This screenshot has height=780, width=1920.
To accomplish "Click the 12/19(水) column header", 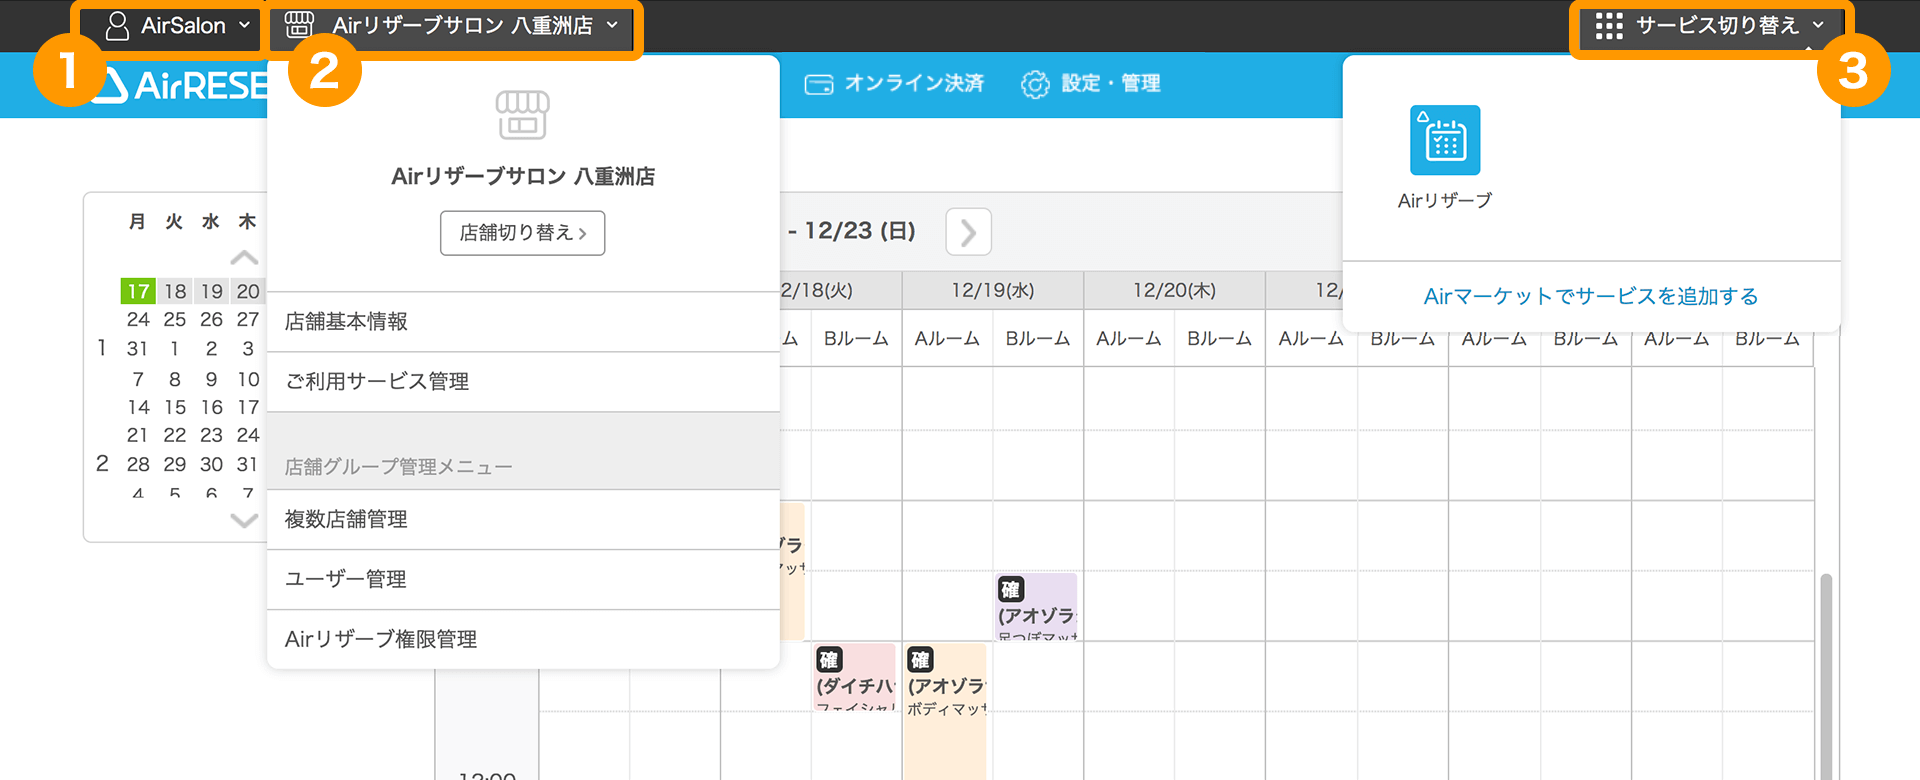I will pyautogui.click(x=993, y=290).
